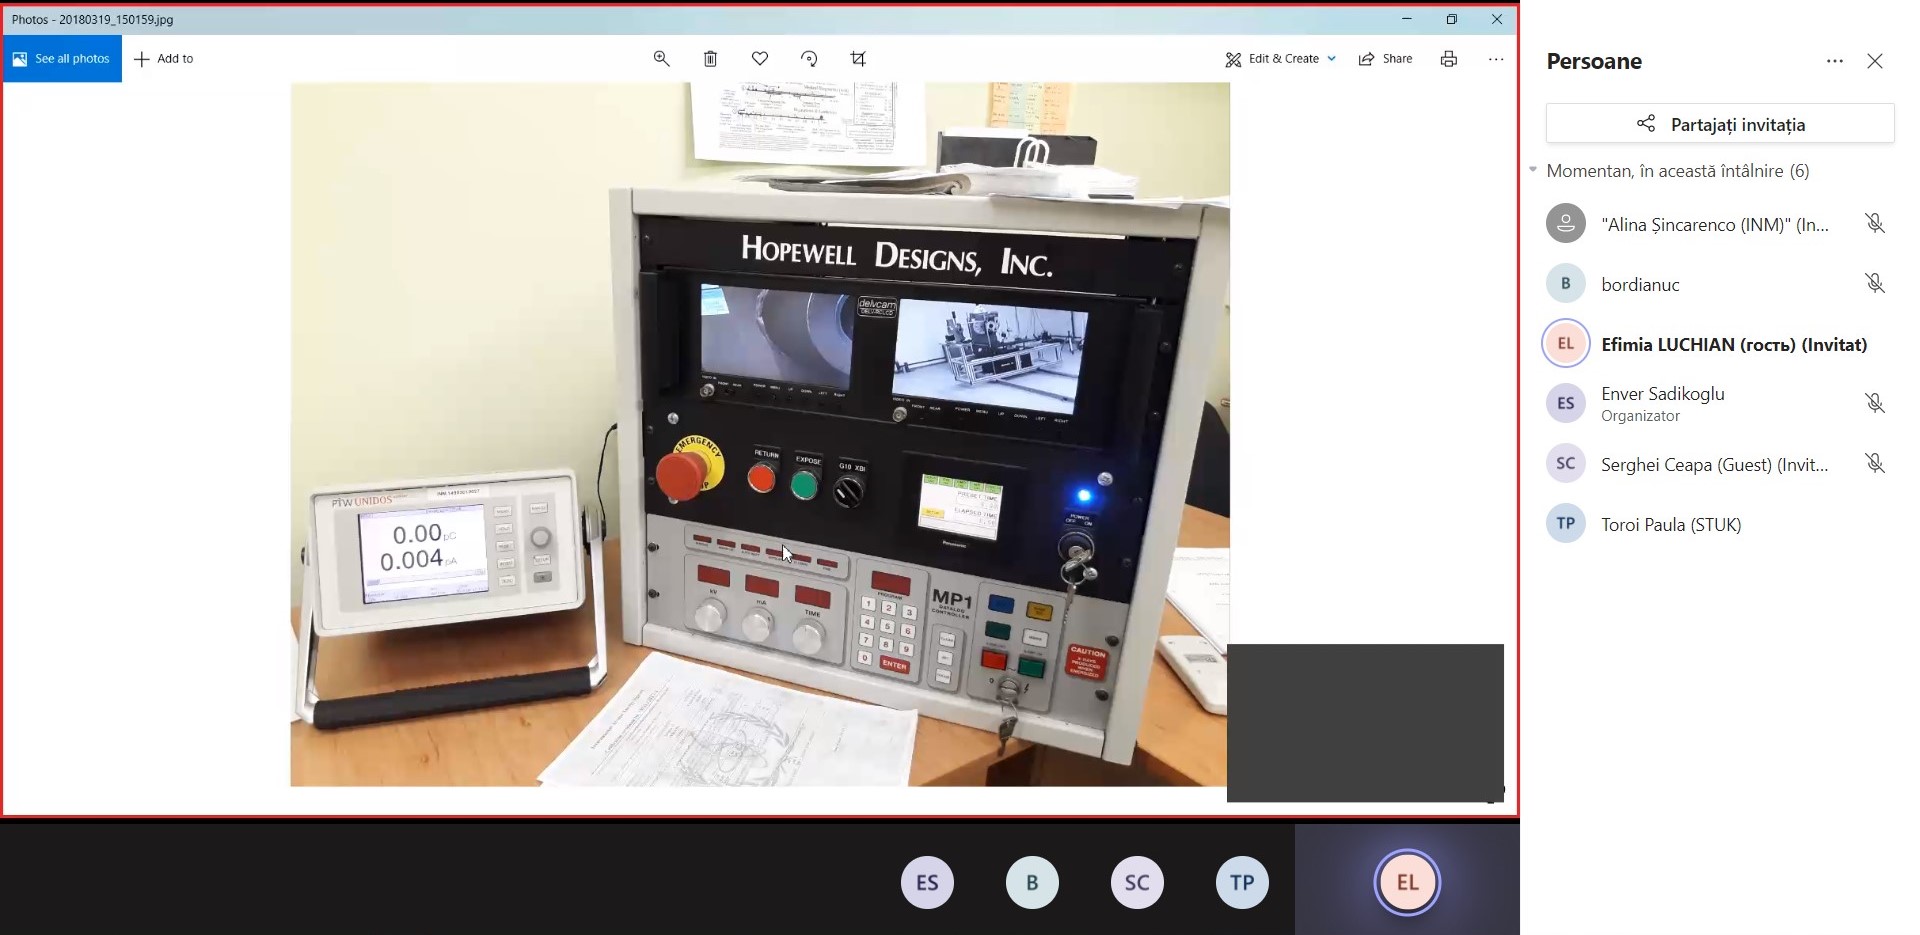
Task: Click Share in the Photos toolbar
Action: tap(1385, 59)
